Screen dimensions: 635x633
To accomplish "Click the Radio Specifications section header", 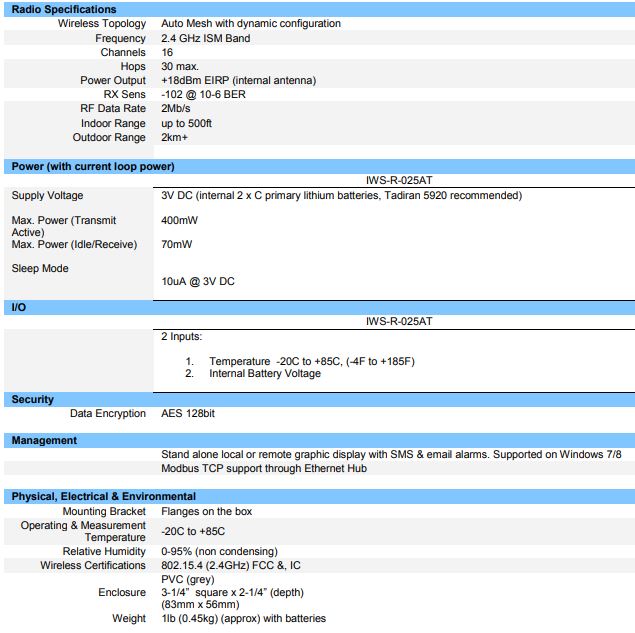I will coord(64,9).
